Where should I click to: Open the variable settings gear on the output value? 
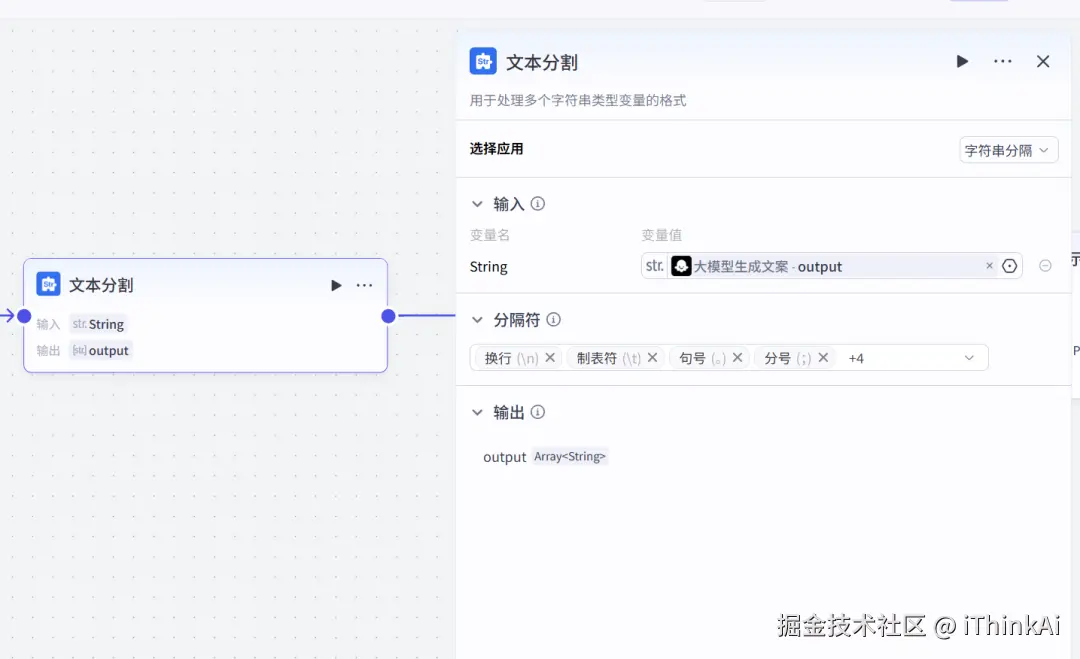coord(1010,266)
